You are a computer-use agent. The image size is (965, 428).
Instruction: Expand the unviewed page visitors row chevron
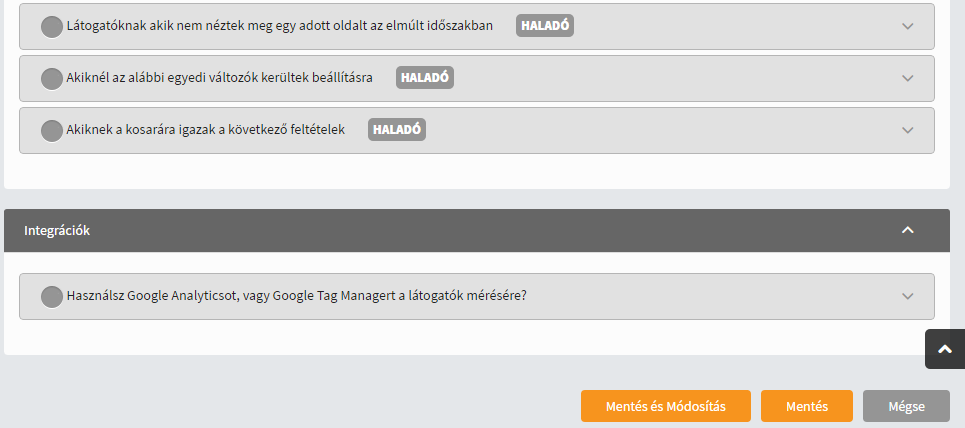coord(907,27)
